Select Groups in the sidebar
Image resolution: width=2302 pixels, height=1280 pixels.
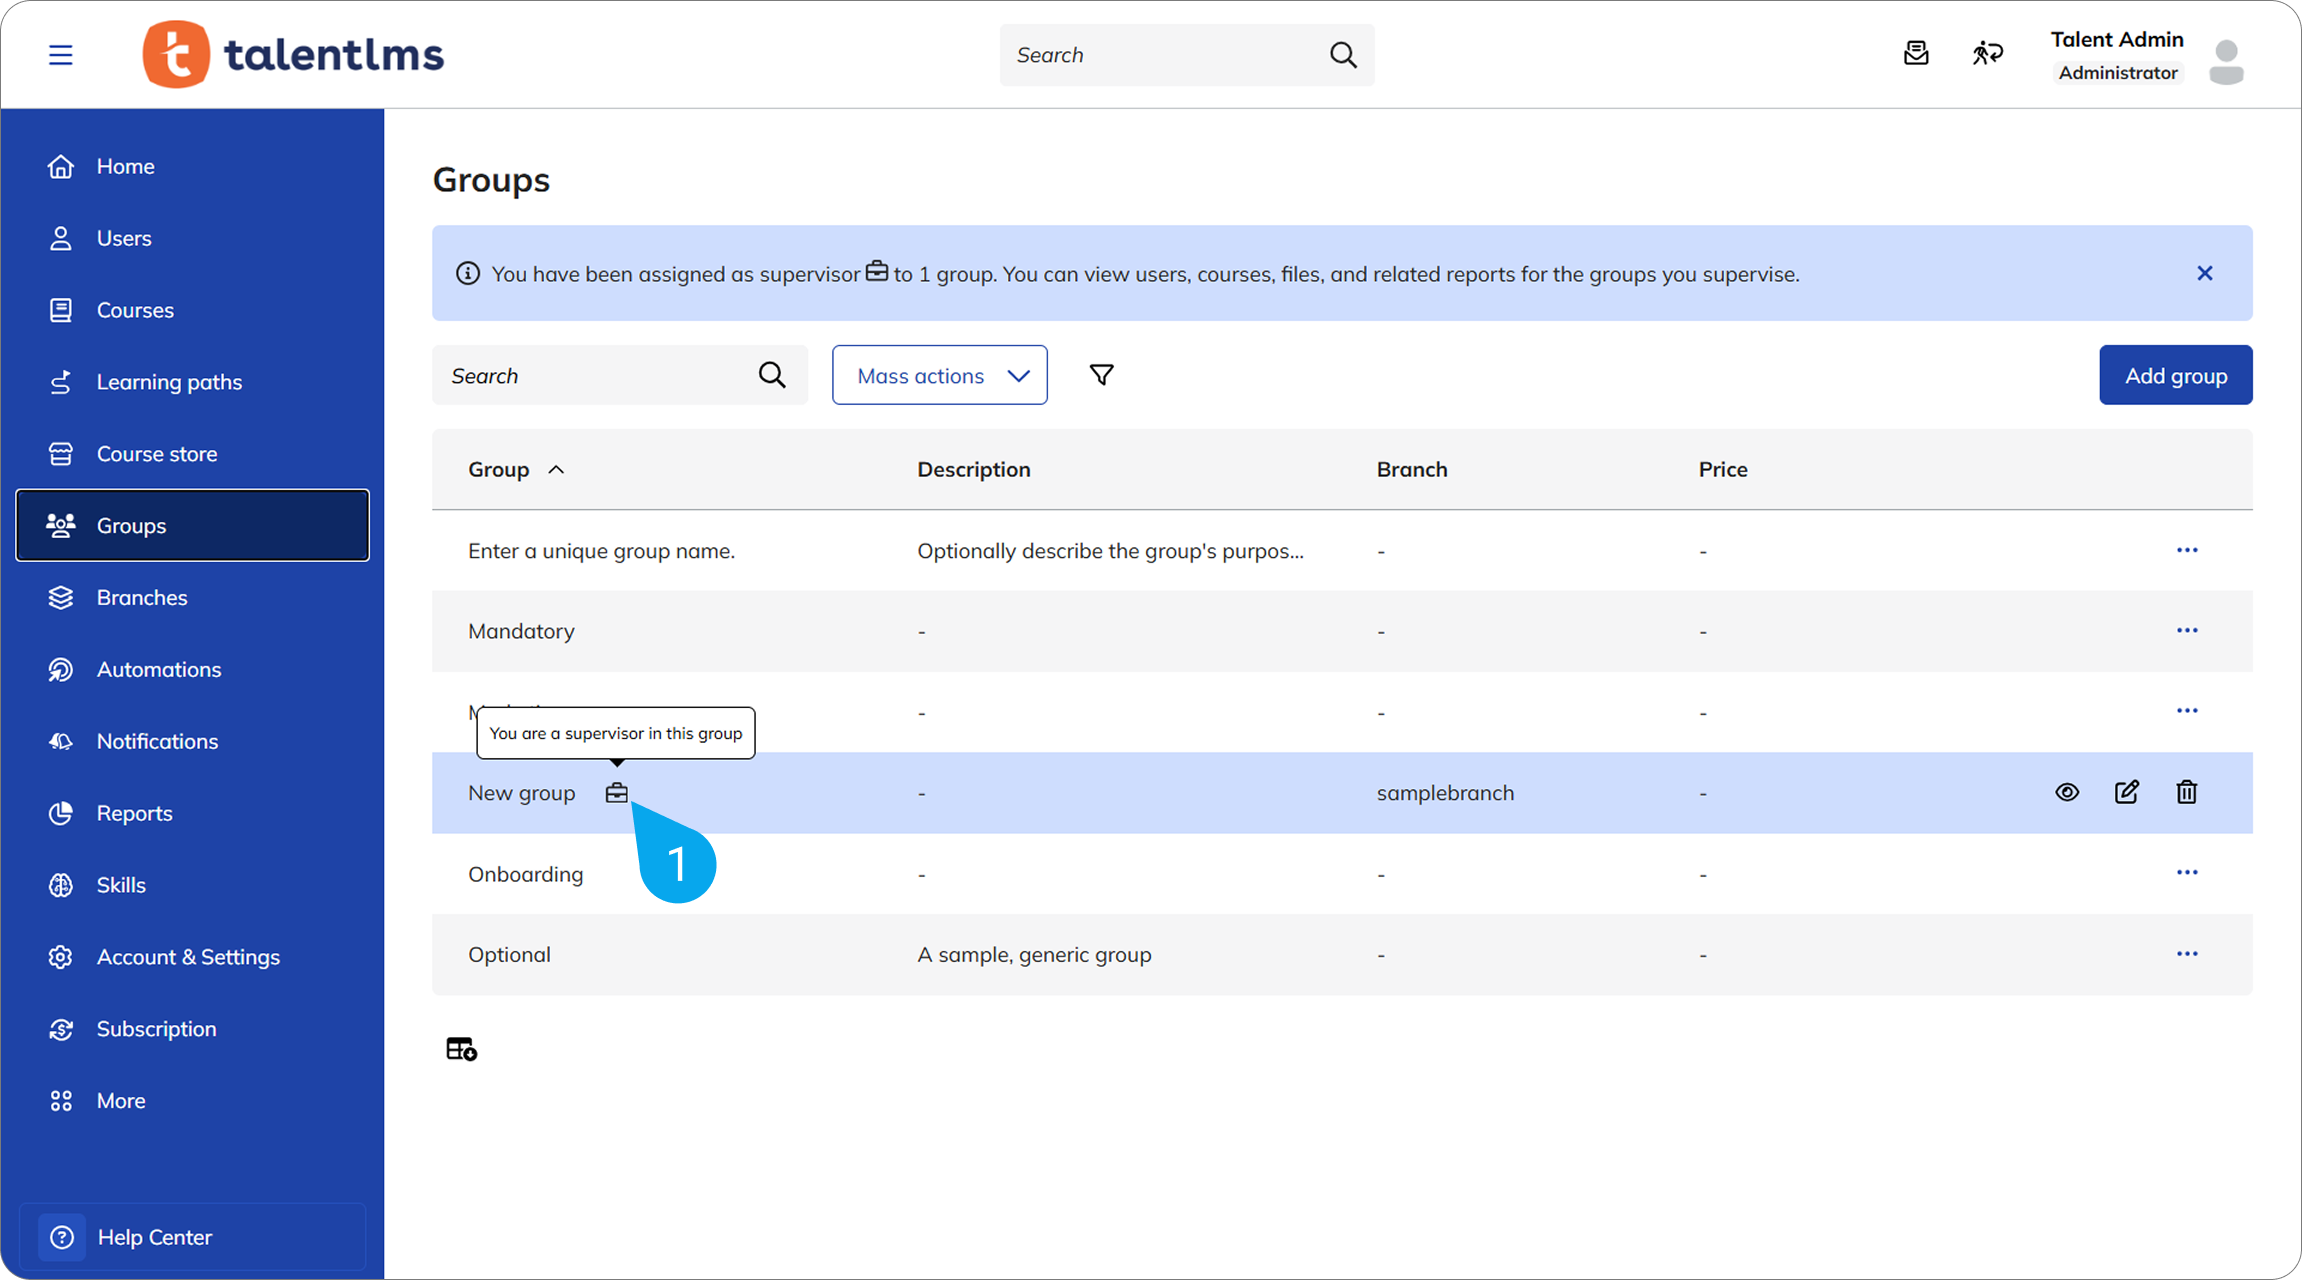pyautogui.click(x=192, y=525)
